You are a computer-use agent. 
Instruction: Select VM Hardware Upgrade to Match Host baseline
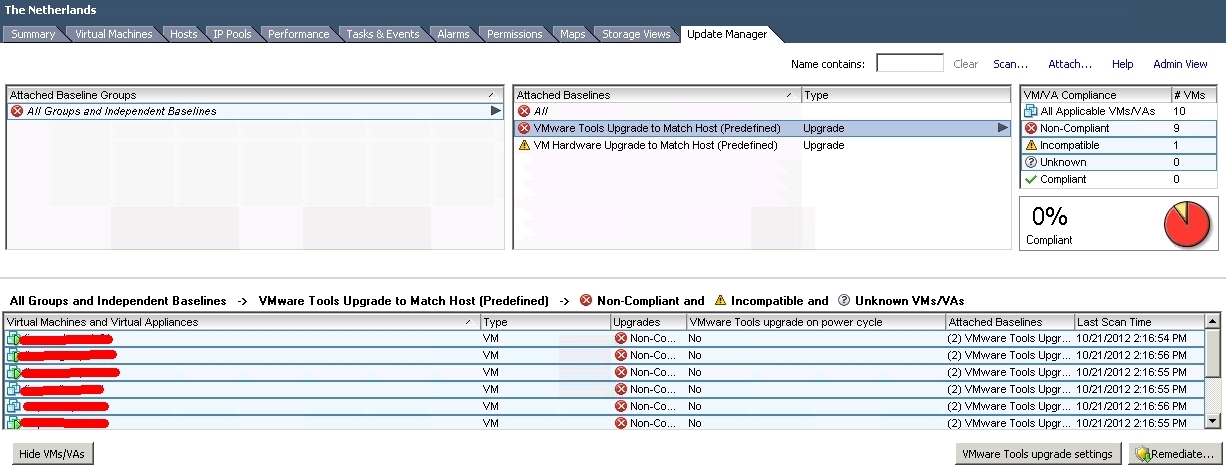[762, 145]
